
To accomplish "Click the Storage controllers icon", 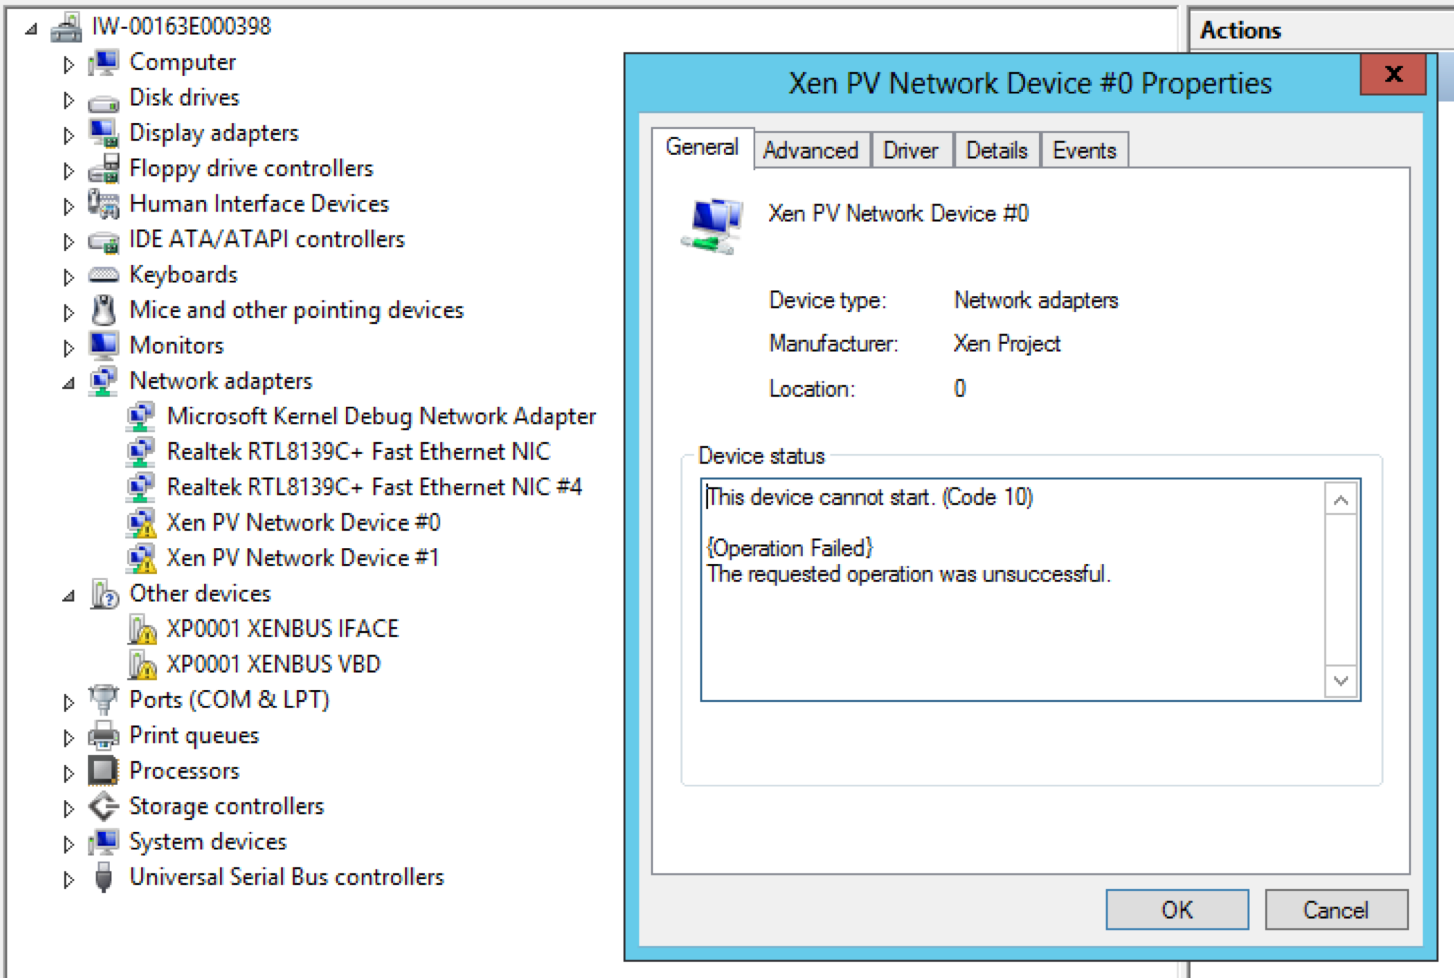I will 103,806.
